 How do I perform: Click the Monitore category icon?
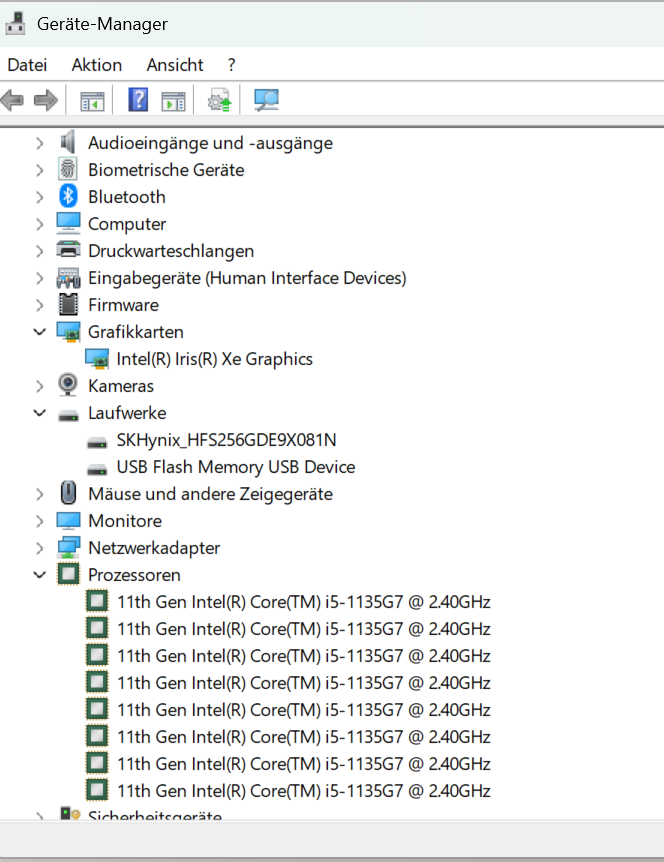click(68, 520)
